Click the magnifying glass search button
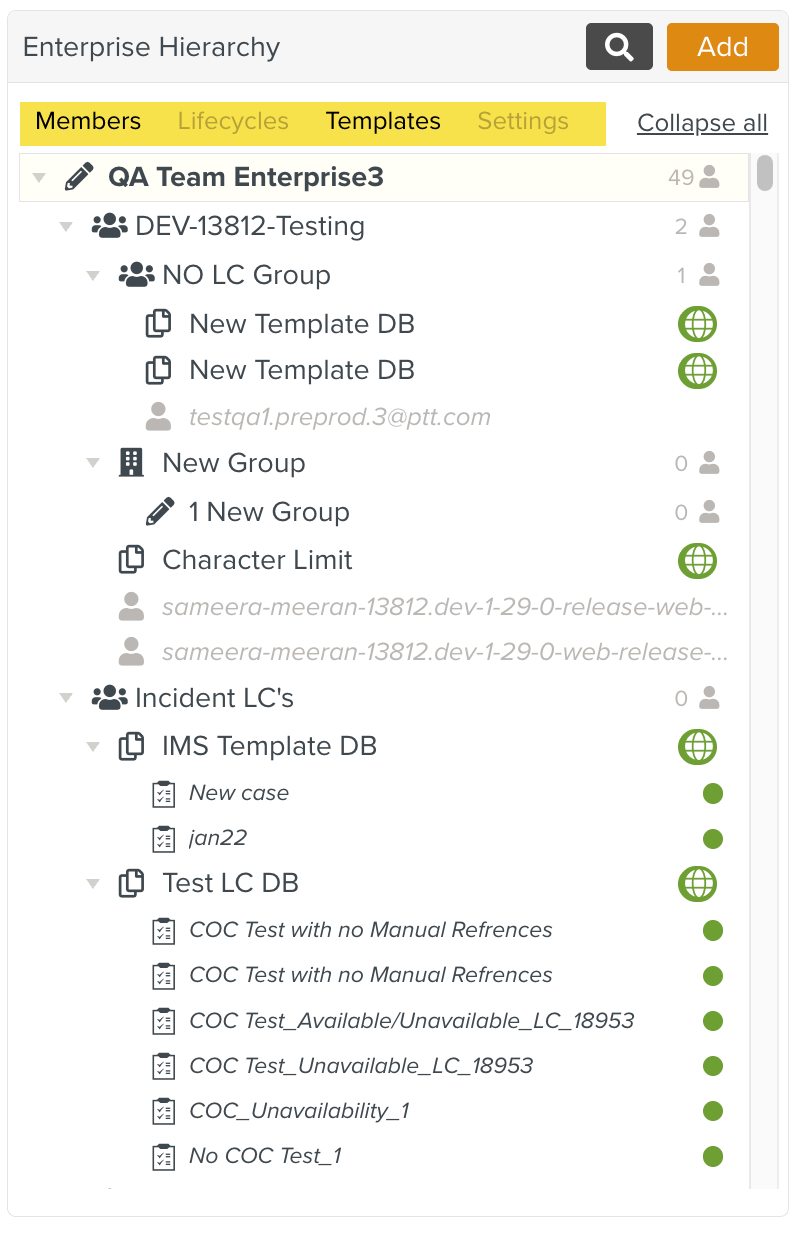 (x=619, y=47)
